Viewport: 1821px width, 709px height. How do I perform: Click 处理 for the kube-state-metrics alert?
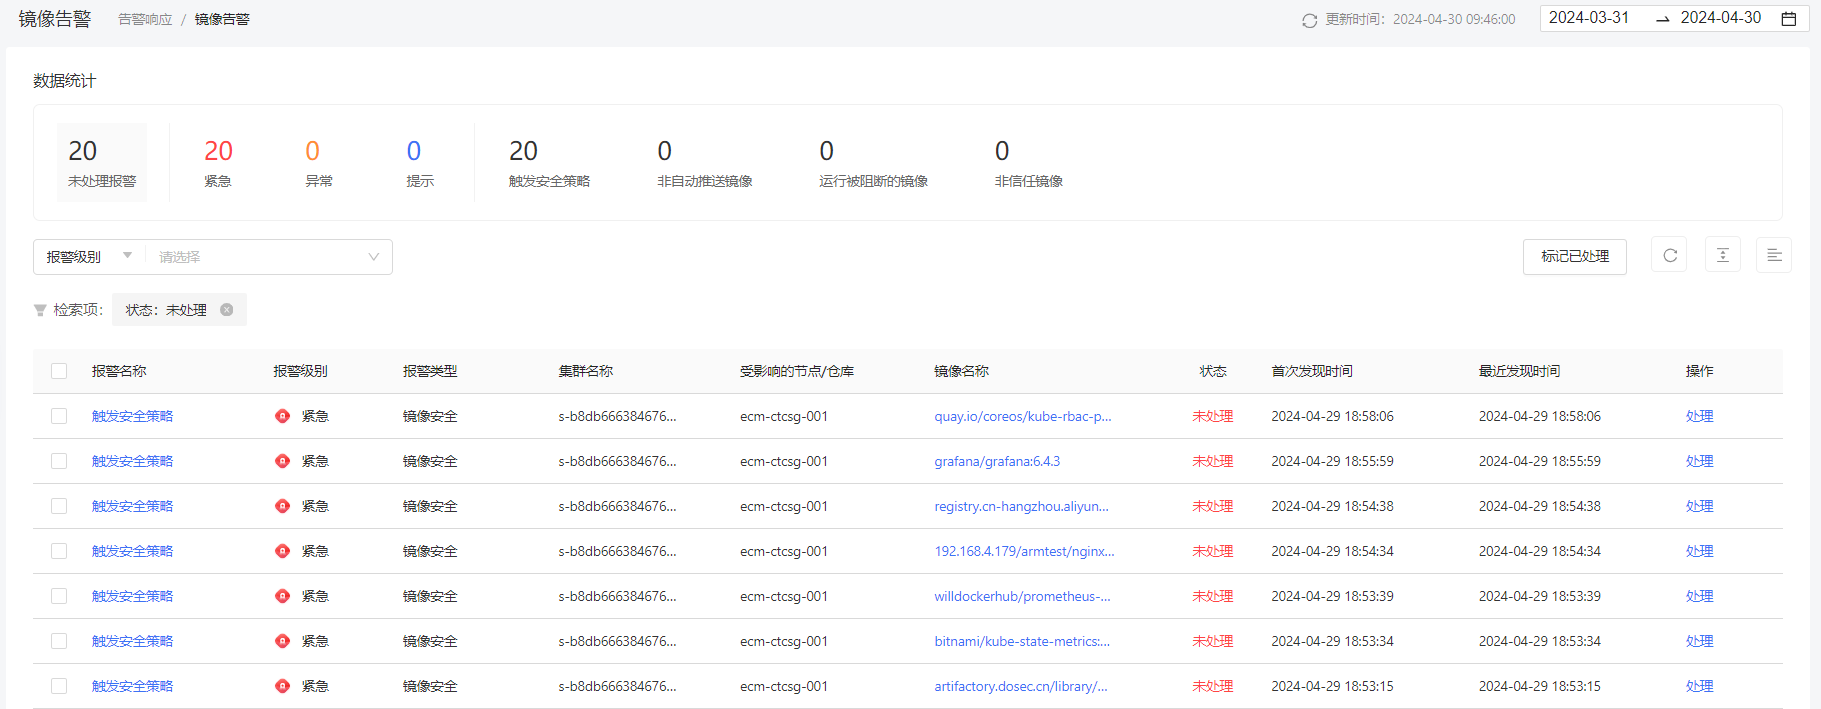point(1699,641)
